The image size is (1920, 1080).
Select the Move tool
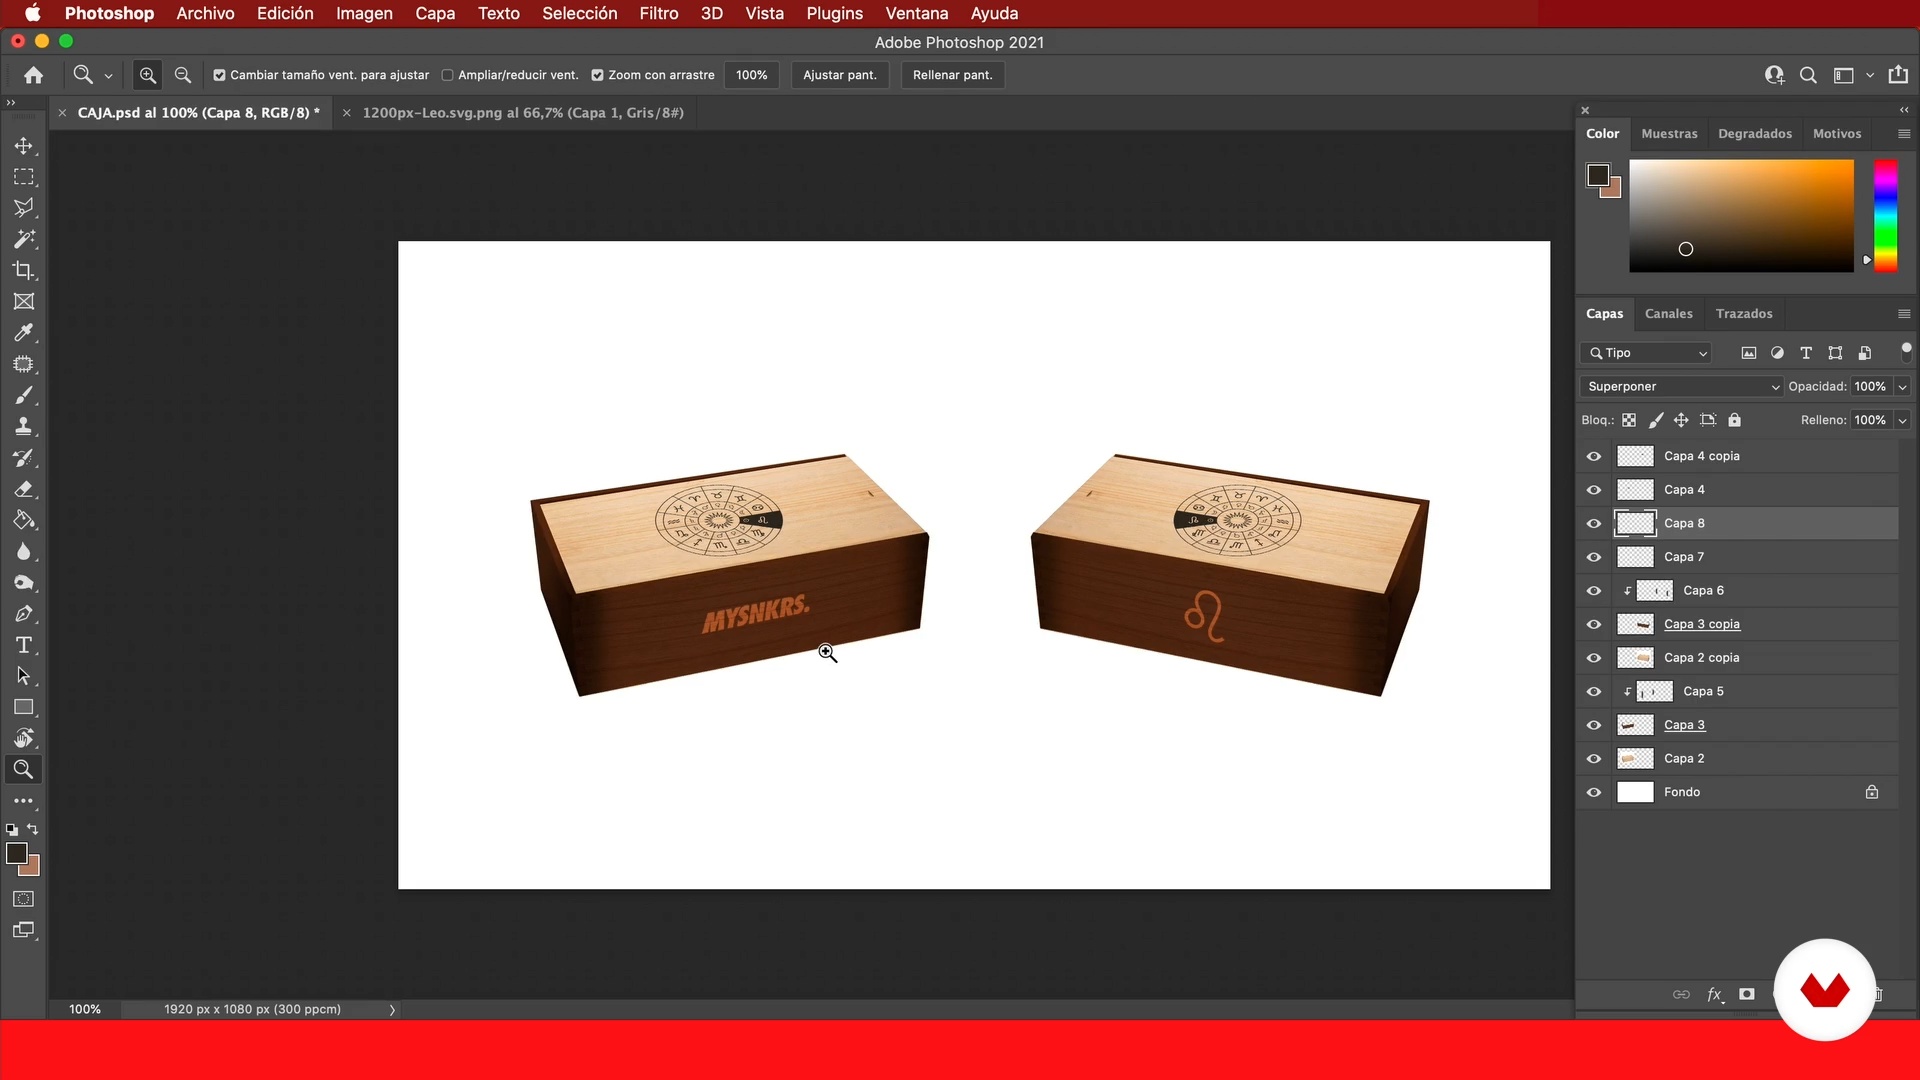click(x=24, y=146)
